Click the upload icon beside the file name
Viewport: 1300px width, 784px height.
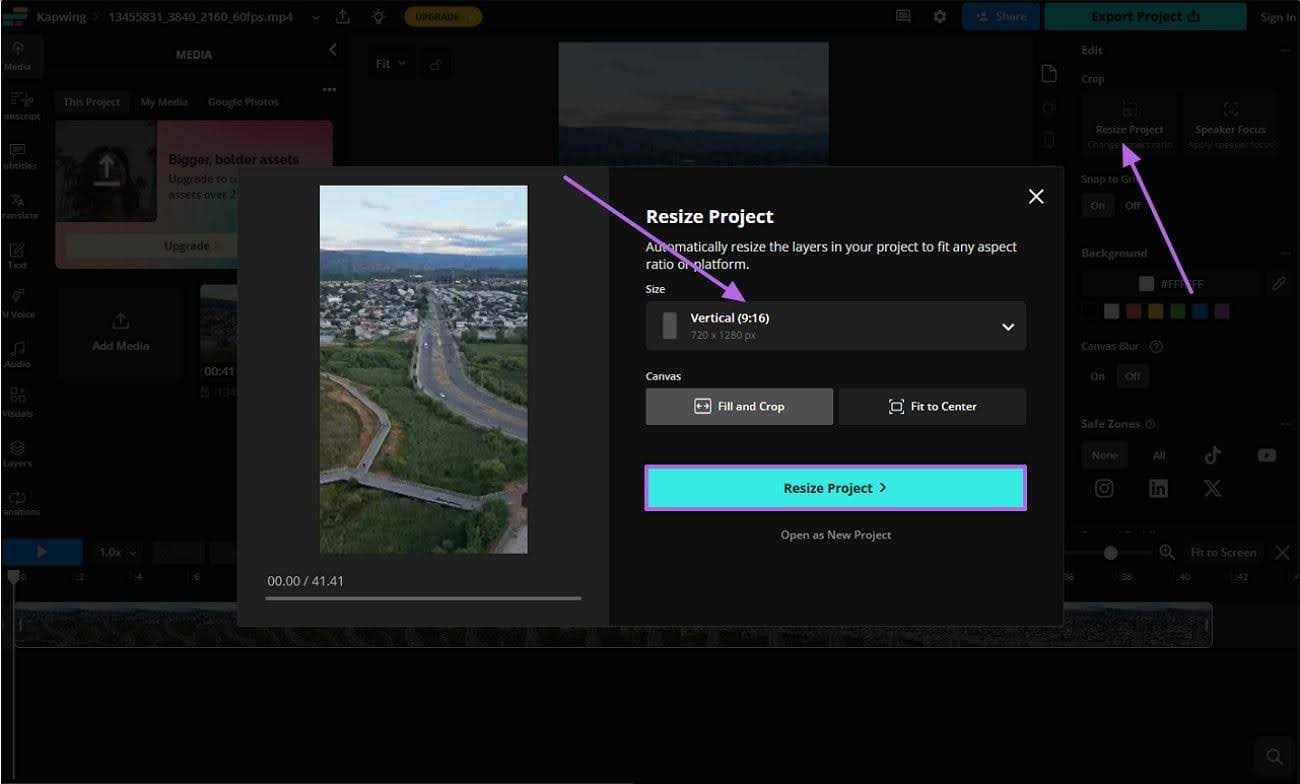pyautogui.click(x=343, y=17)
